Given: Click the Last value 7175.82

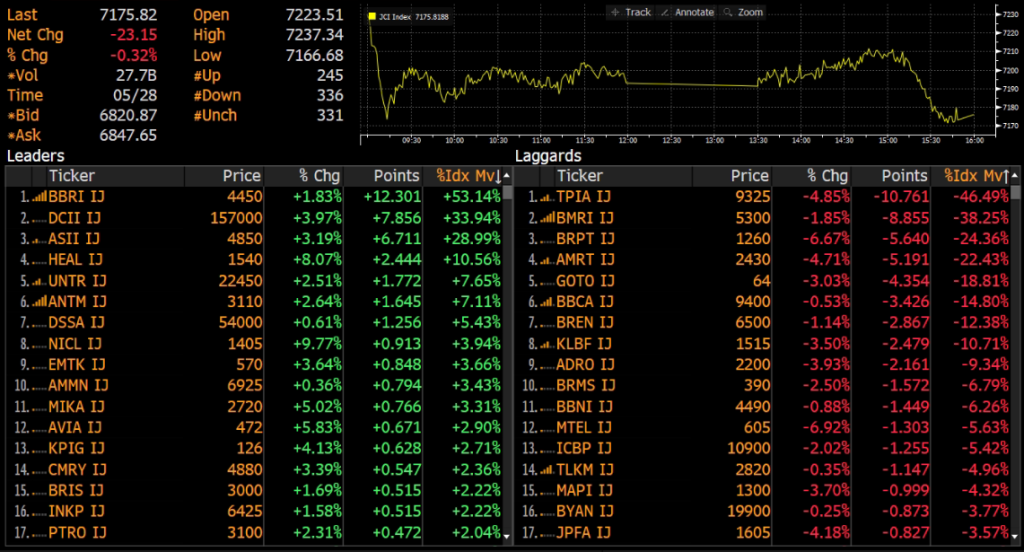Looking at the screenshot, I should (x=128, y=14).
